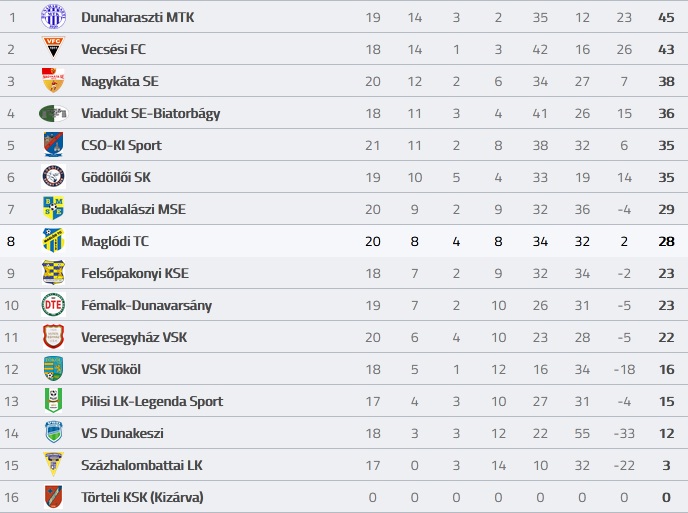Click the Dunaharaszti MTK club crest
688x513 pixels.
(x=53, y=17)
